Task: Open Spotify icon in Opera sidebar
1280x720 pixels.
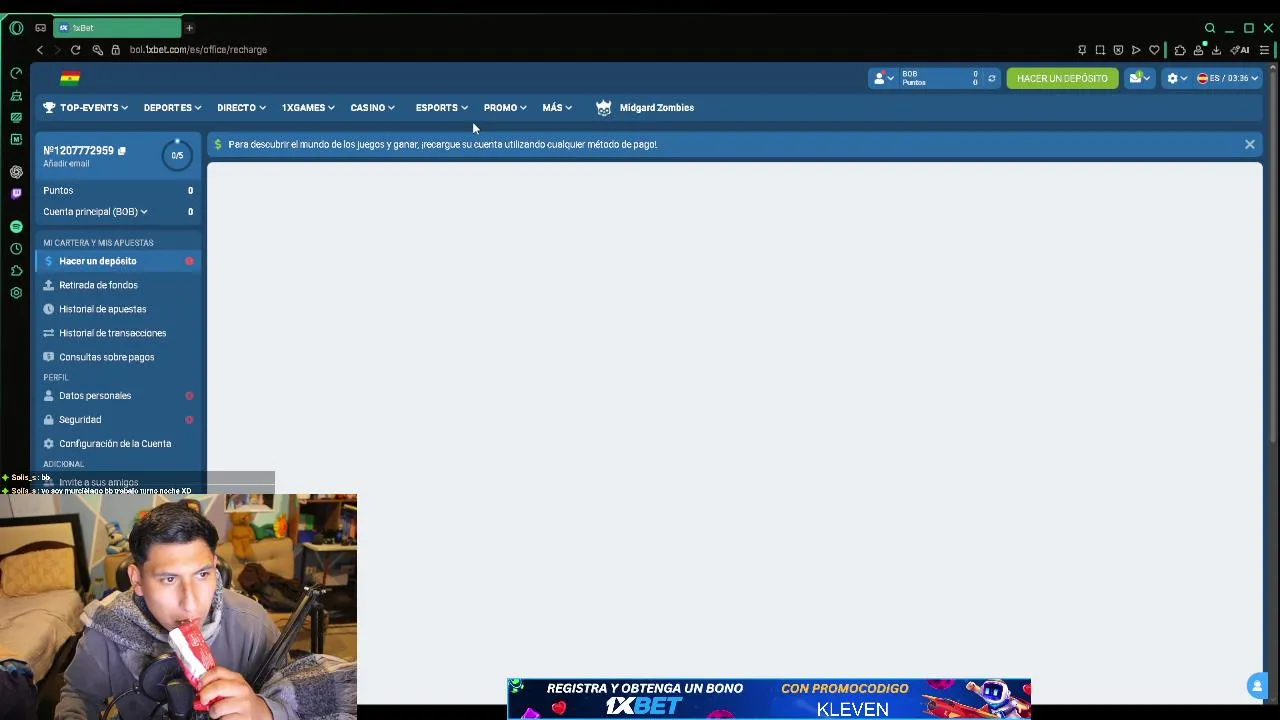Action: click(x=16, y=227)
